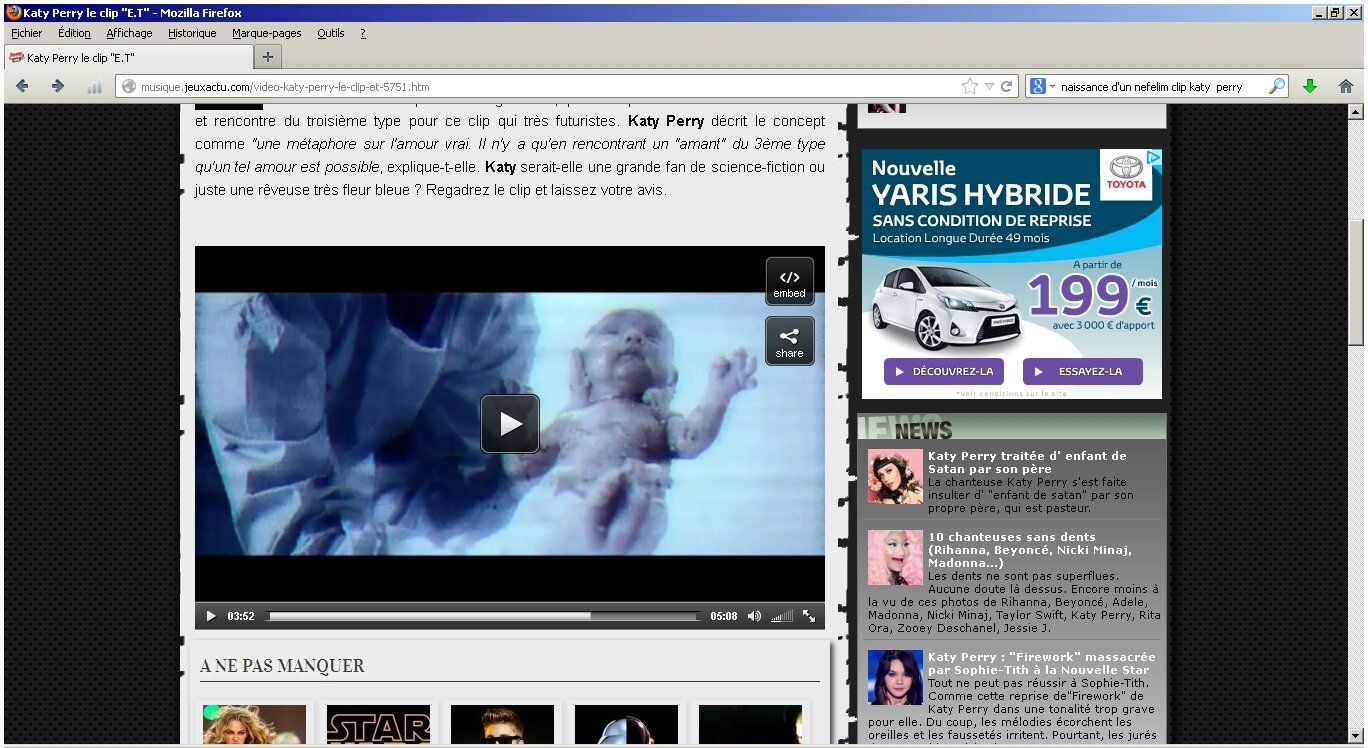
Task: Play the video with center play button
Action: 510,424
